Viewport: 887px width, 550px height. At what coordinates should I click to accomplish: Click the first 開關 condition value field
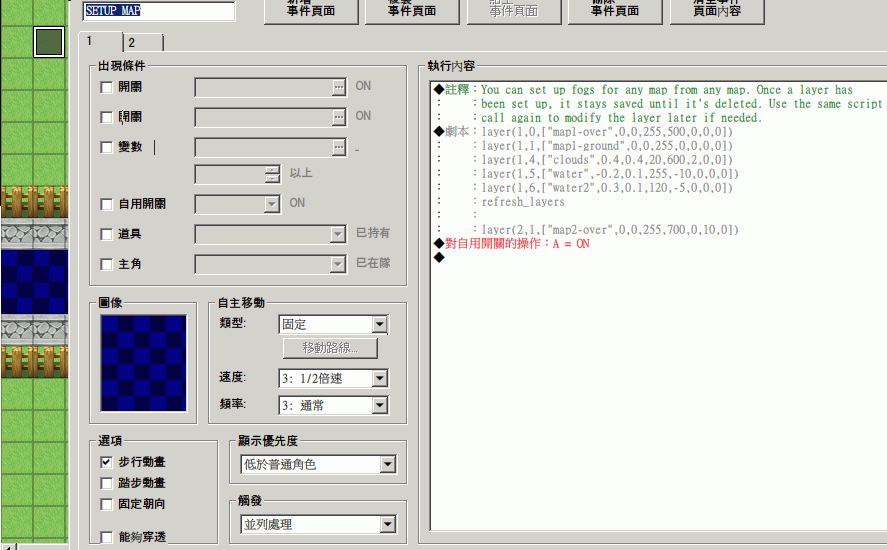[264, 87]
